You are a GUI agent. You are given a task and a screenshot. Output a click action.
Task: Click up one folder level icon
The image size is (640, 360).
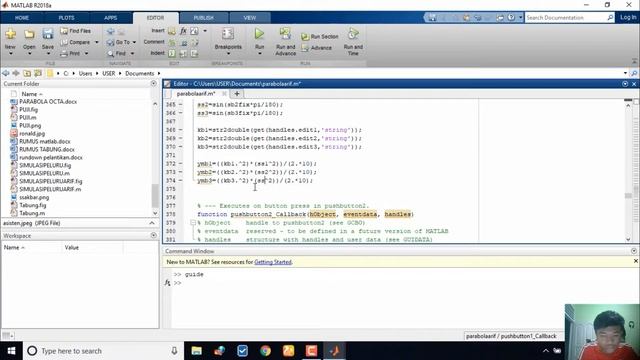tap(27, 73)
